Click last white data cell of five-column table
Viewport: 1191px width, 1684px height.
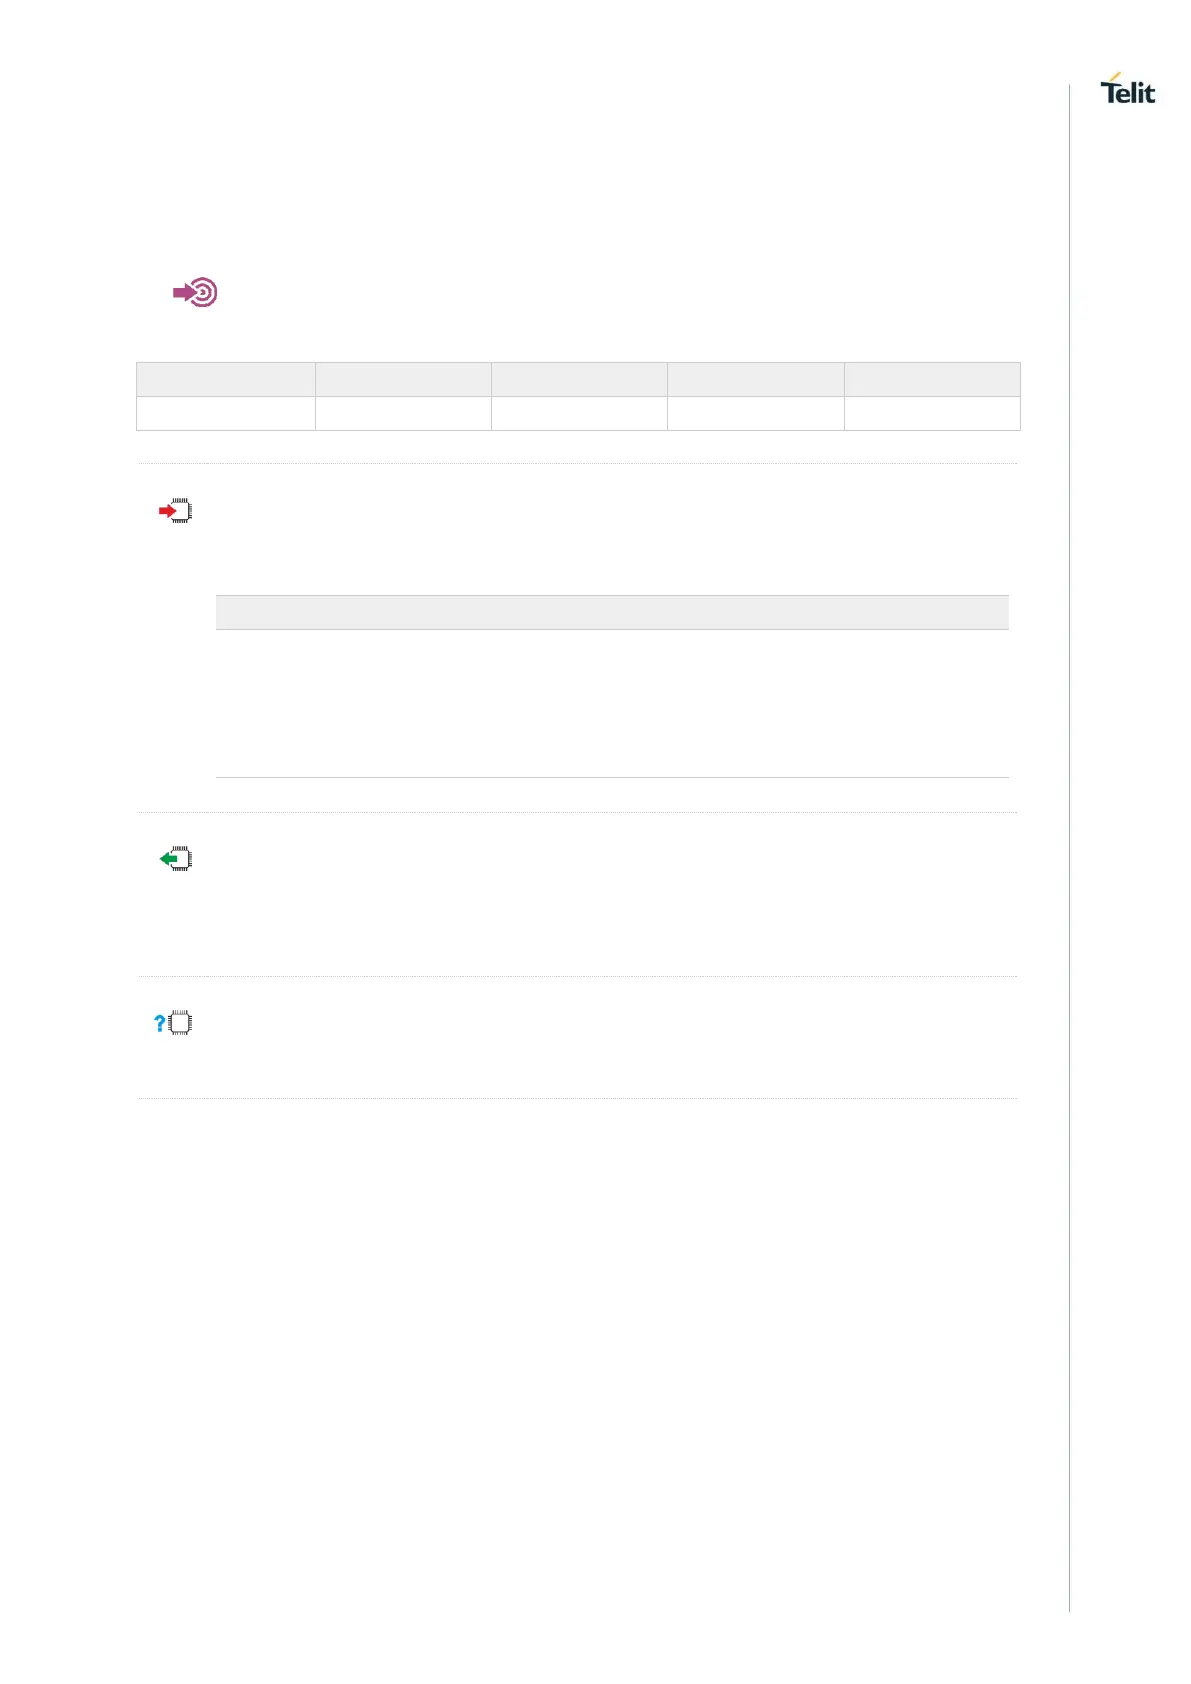[x=932, y=414]
